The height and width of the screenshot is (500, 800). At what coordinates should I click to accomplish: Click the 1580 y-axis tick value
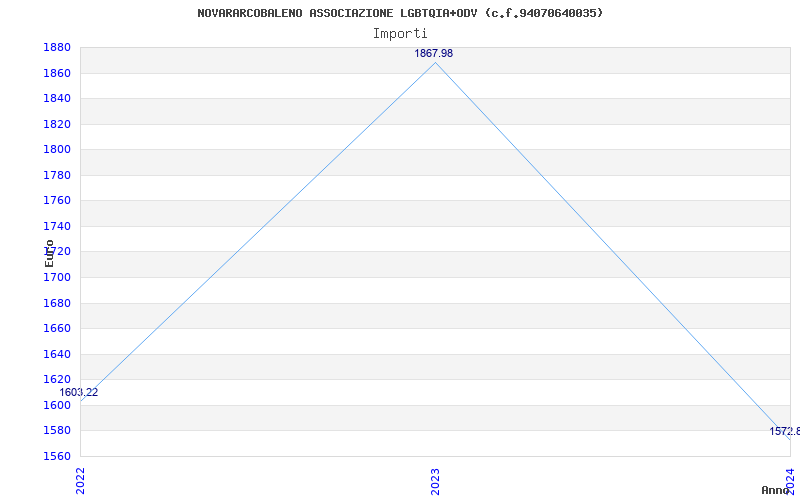pos(57,430)
